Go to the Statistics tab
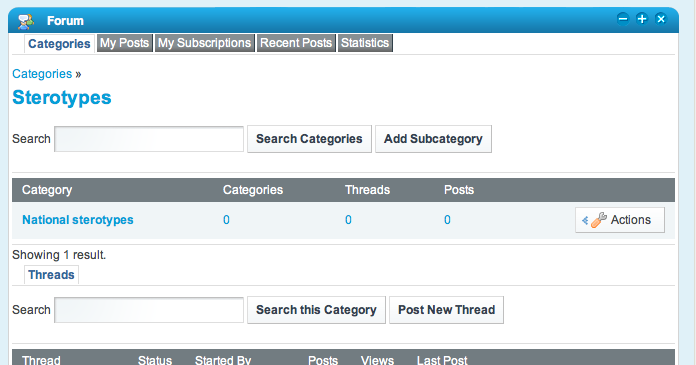 click(365, 43)
